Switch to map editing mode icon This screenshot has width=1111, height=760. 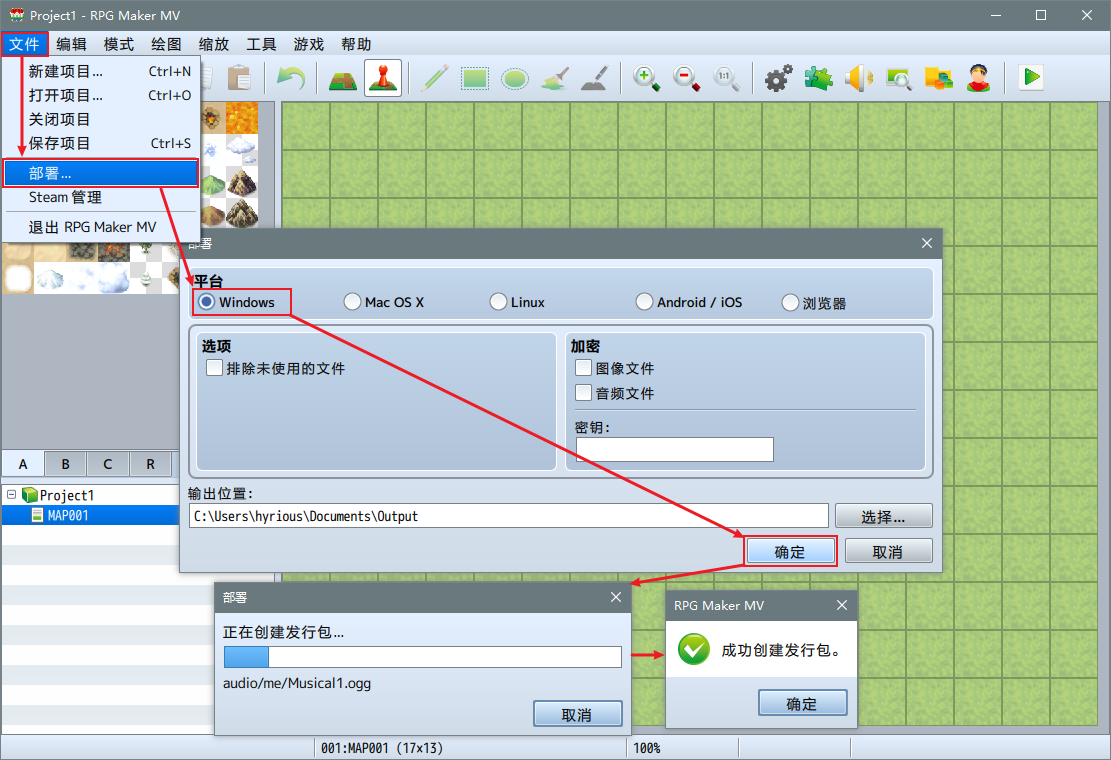pos(343,78)
